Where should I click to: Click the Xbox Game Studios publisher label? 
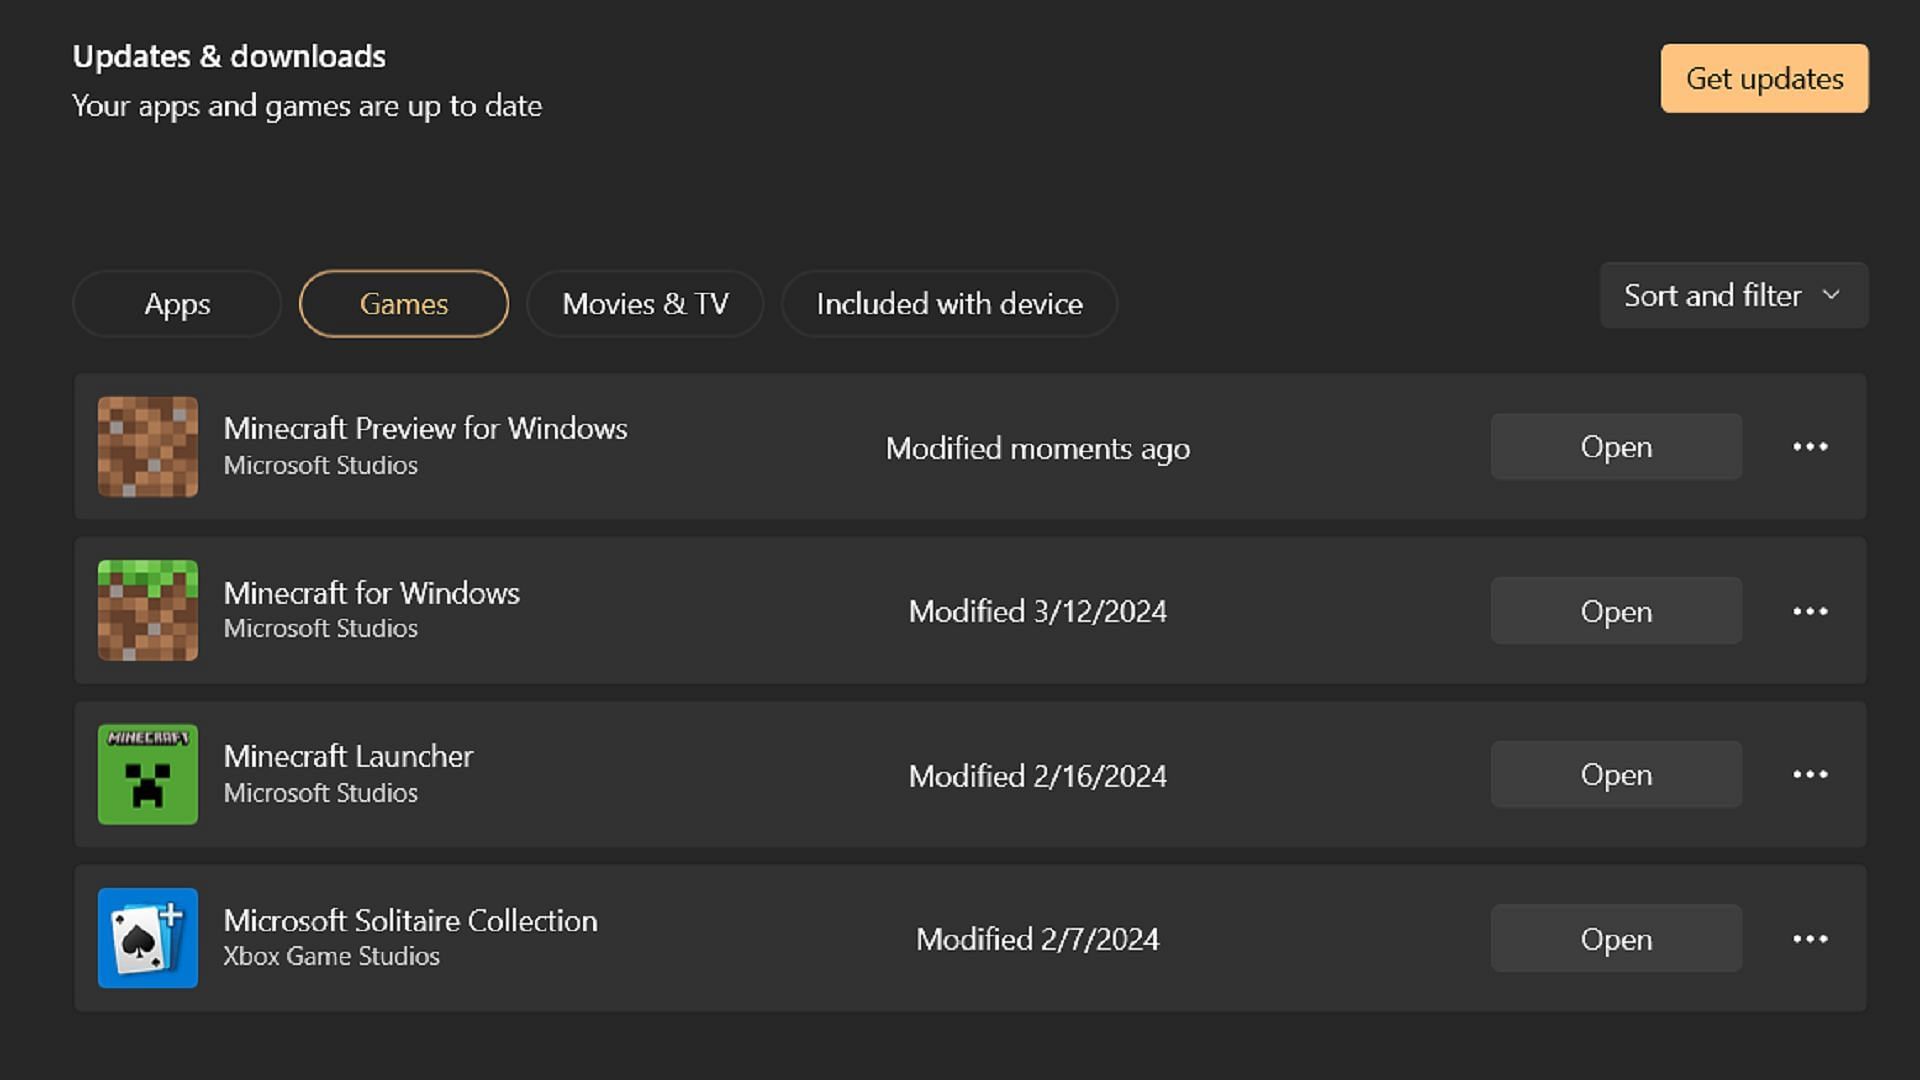click(x=331, y=957)
